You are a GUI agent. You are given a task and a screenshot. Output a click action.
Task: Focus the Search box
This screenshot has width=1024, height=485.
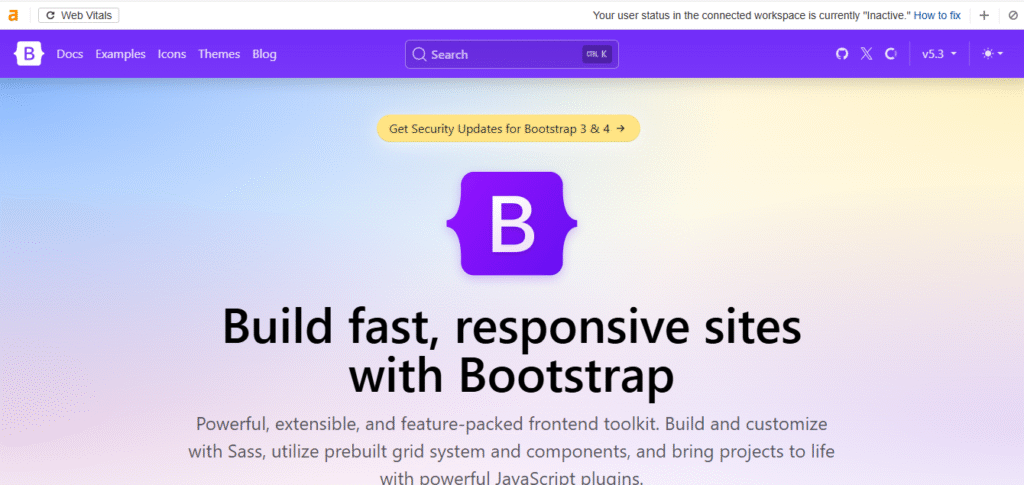coord(511,54)
